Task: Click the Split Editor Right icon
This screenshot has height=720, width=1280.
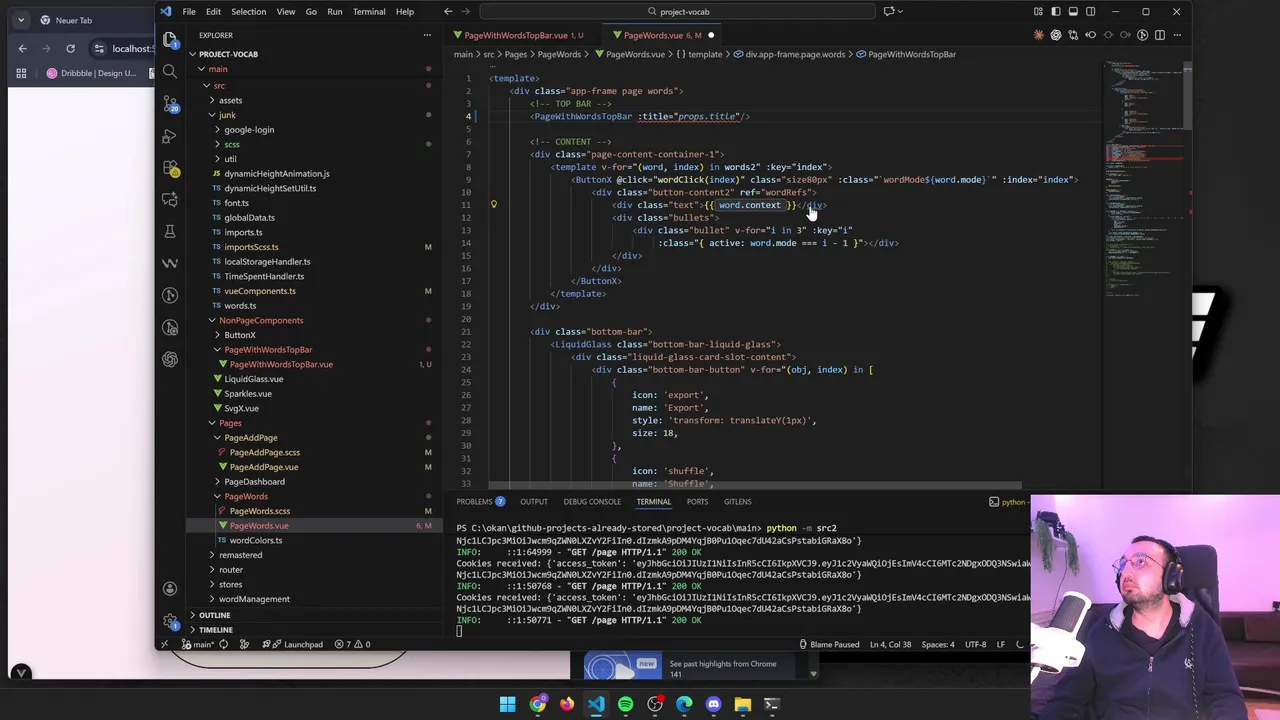Action: 1160,35
